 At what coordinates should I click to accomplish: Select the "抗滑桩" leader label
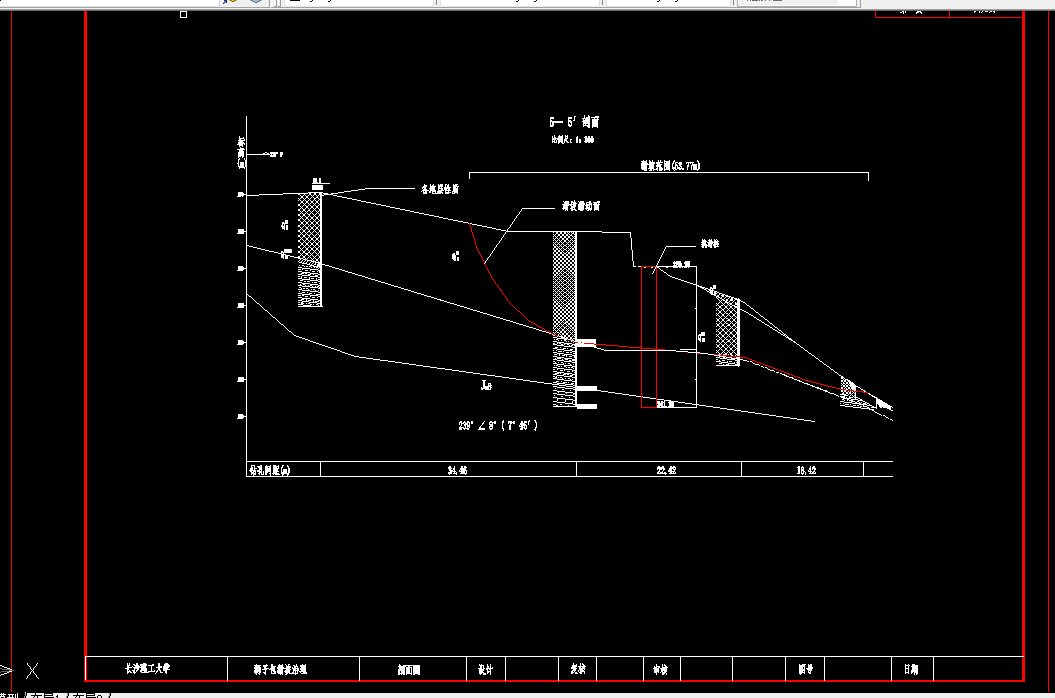[710, 244]
